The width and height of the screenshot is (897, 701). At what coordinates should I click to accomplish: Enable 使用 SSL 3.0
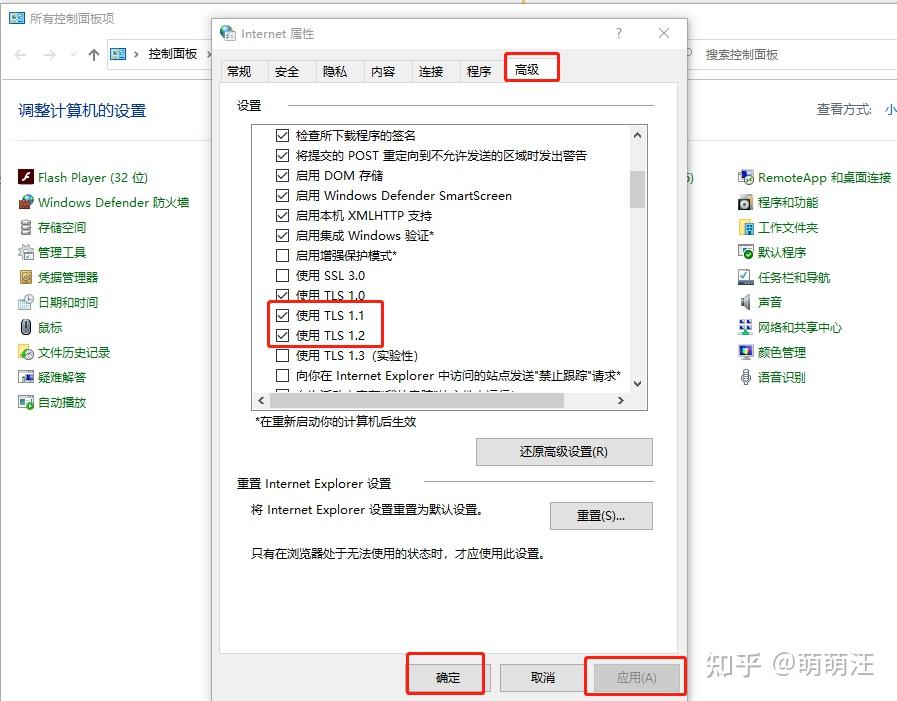pos(283,274)
